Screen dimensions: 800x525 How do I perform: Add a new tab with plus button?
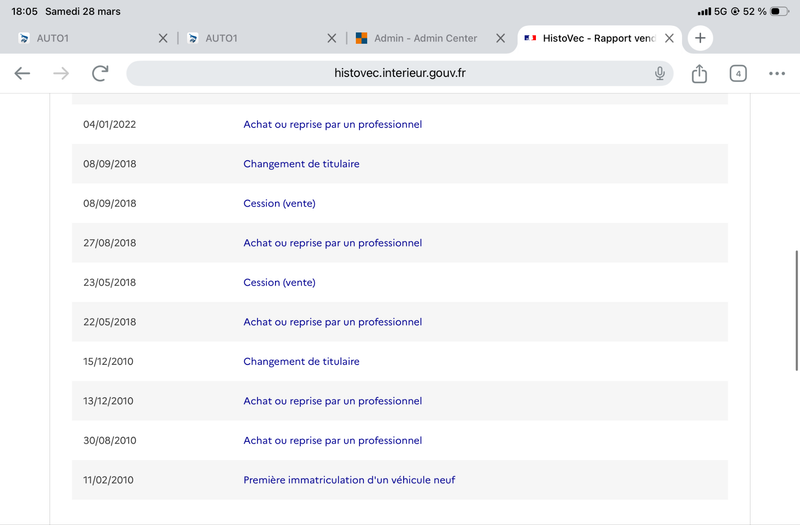tap(700, 38)
